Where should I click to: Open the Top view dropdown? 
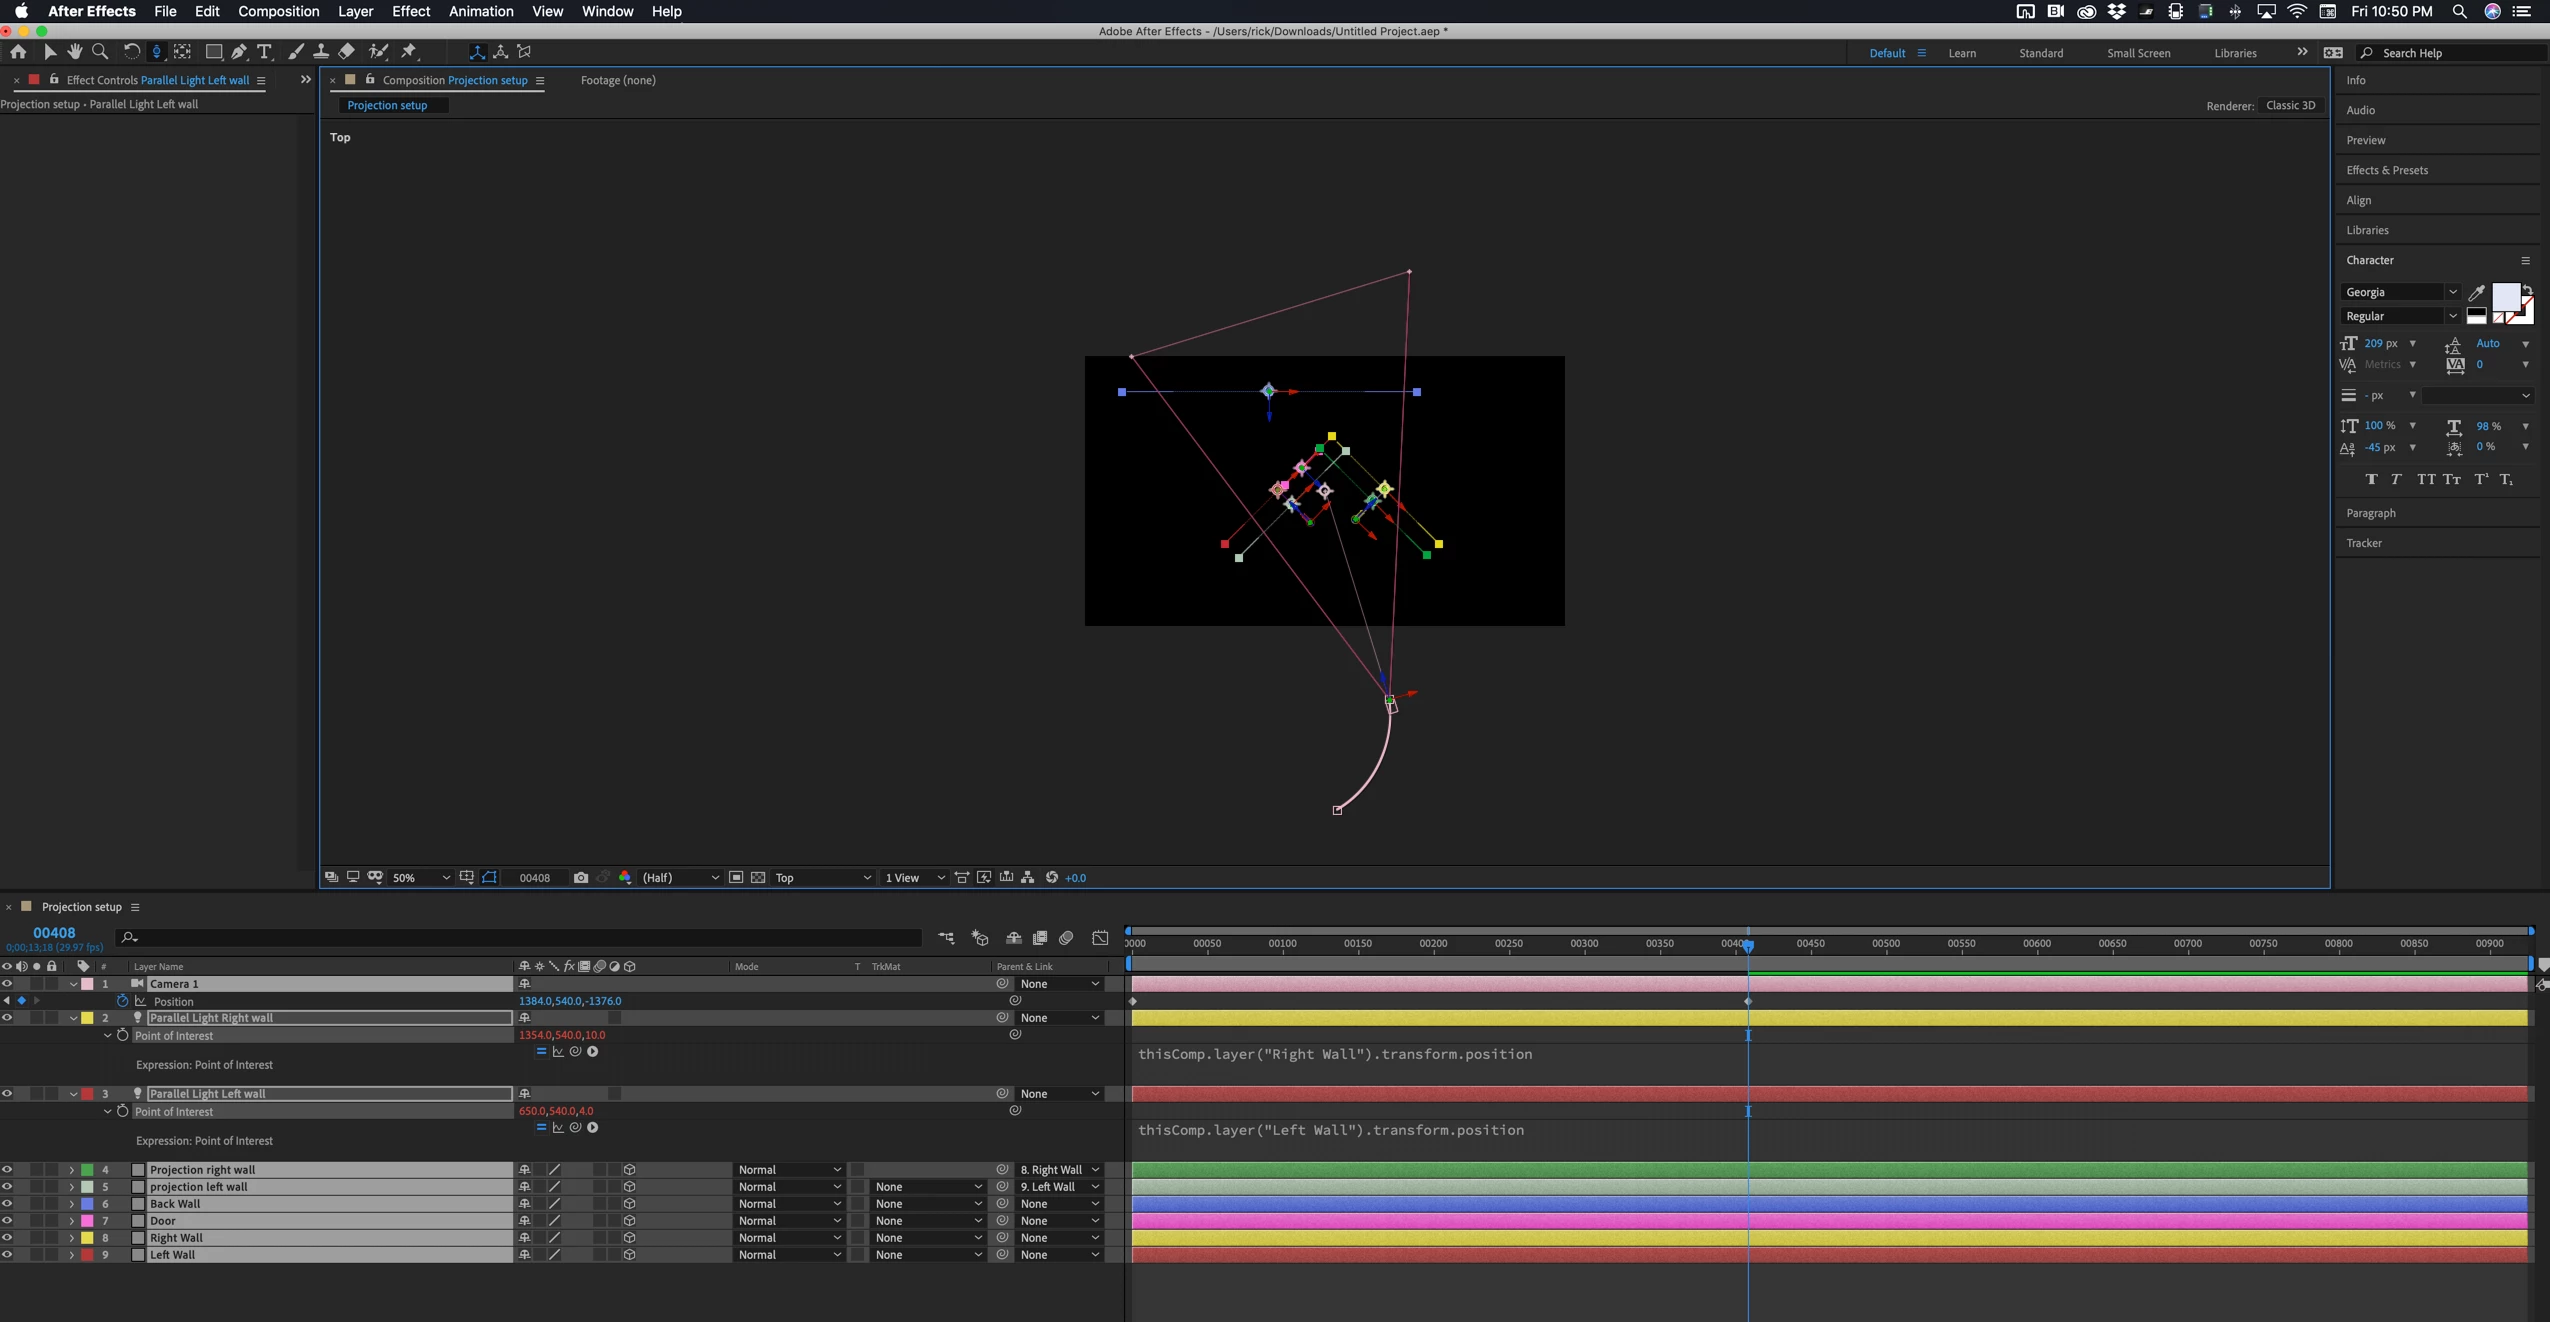(823, 878)
